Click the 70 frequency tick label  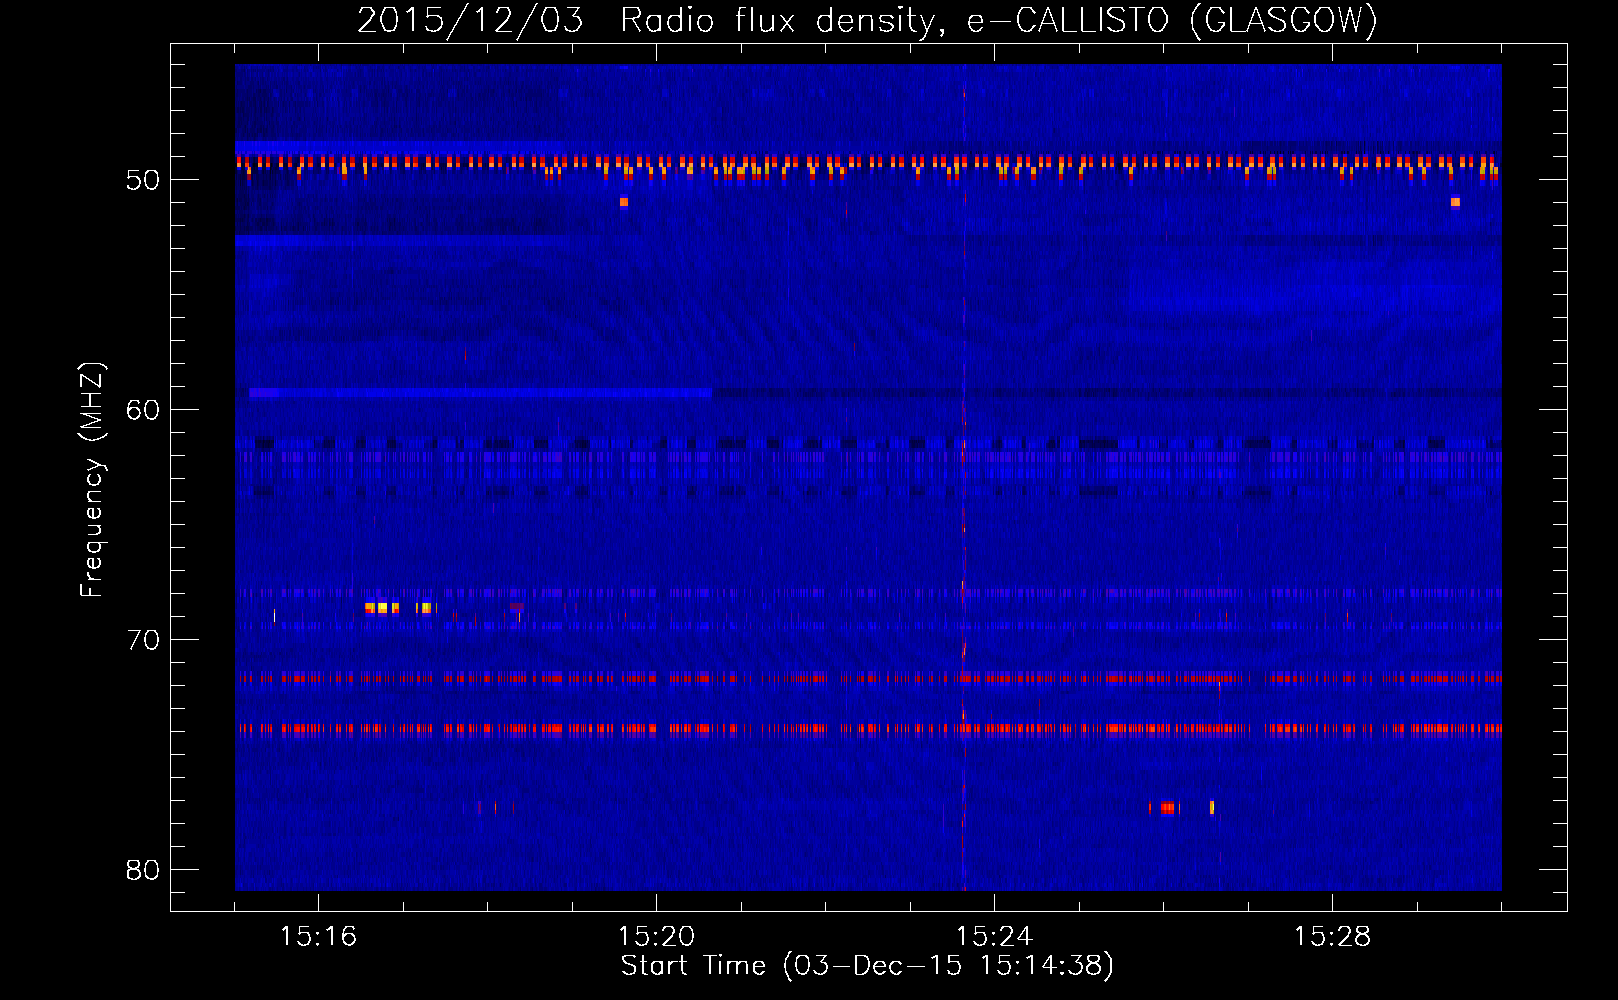143,640
